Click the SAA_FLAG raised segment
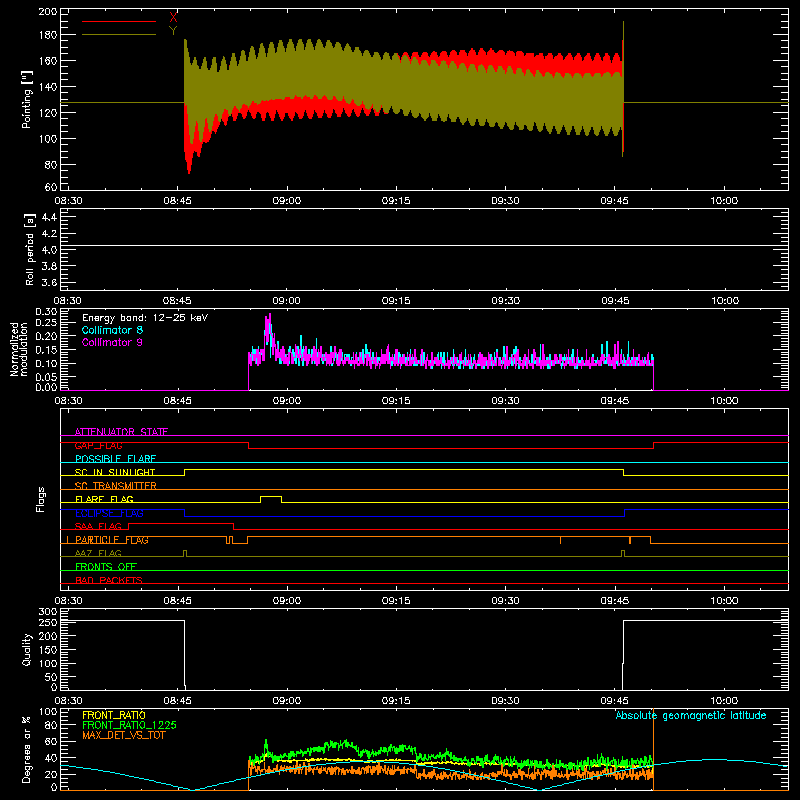The width and height of the screenshot is (800, 800). click(x=181, y=523)
